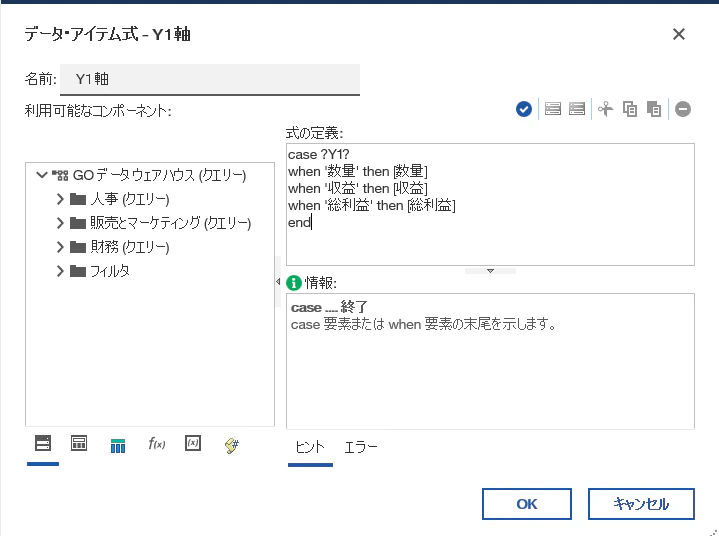
Task: Open the Parameters (x) tab
Action: click(x=193, y=443)
